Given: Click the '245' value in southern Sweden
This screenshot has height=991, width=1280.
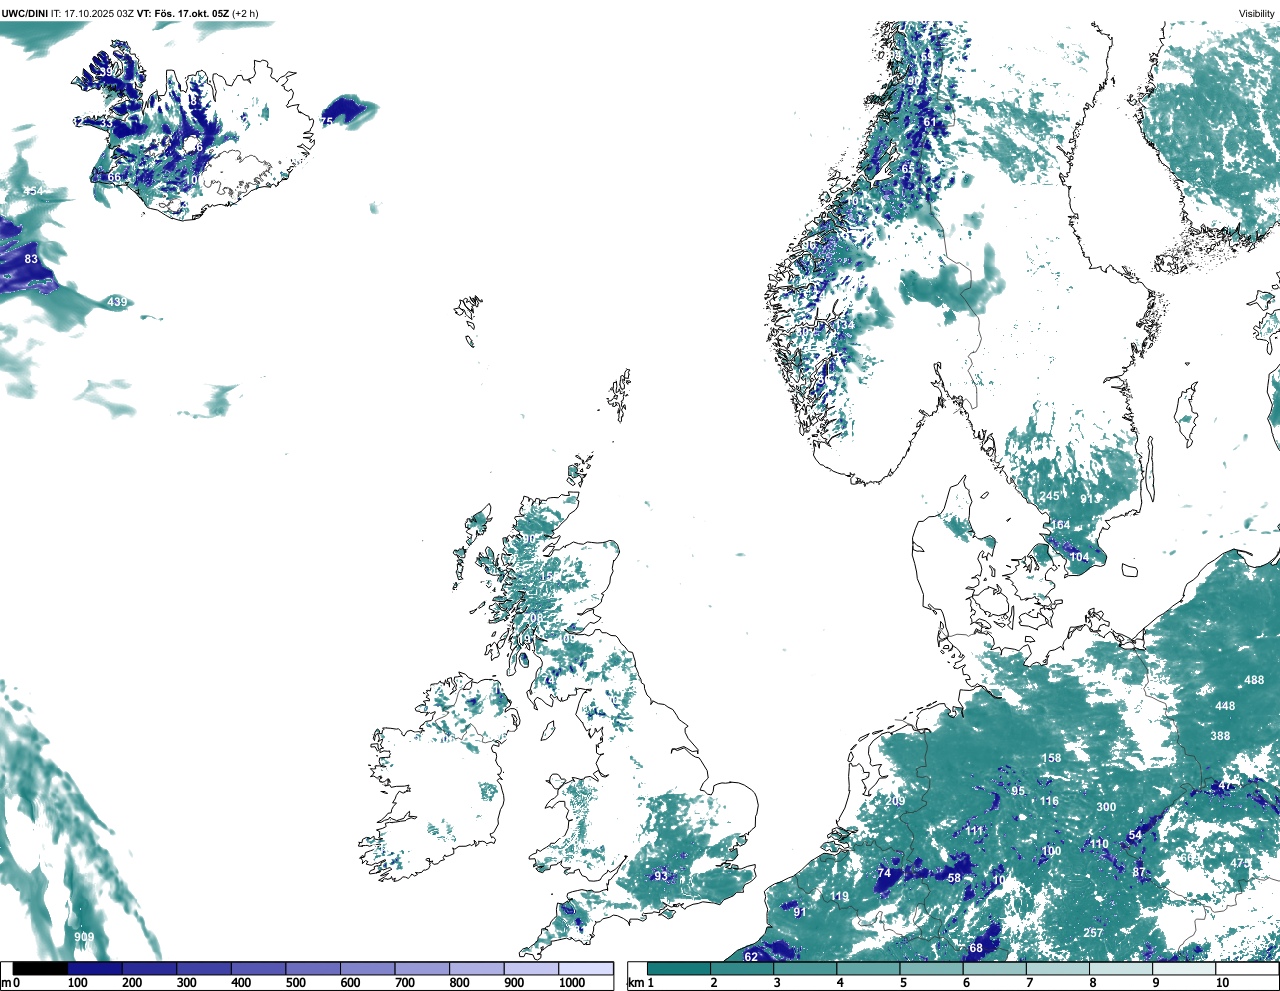Looking at the screenshot, I should coord(1049,496).
